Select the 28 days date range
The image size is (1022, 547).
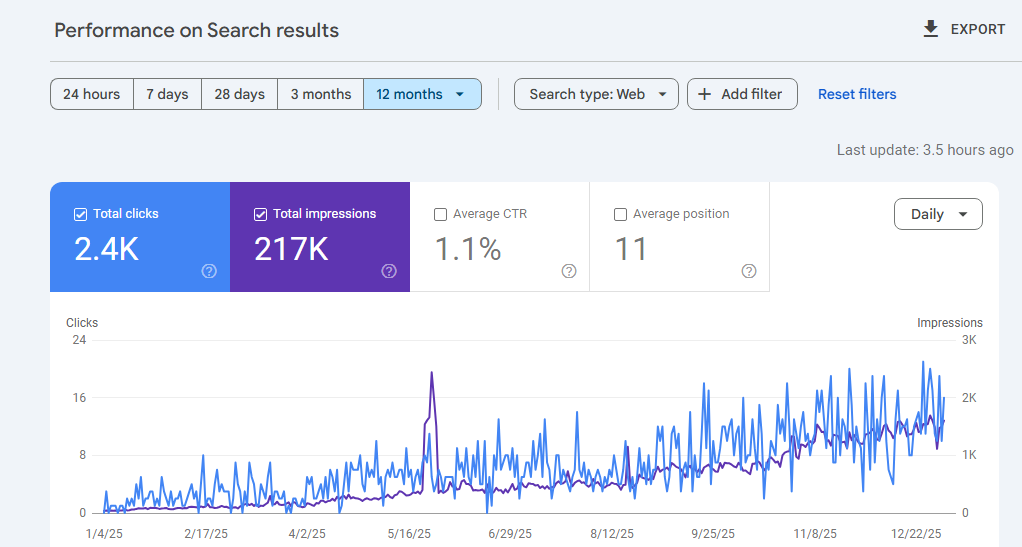point(239,94)
